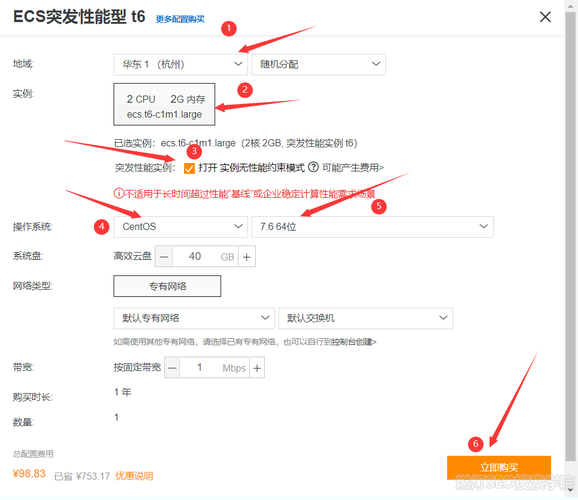Viewport: 578px width, 500px height.
Task: Open the 控制台创建 link
Action: point(354,342)
